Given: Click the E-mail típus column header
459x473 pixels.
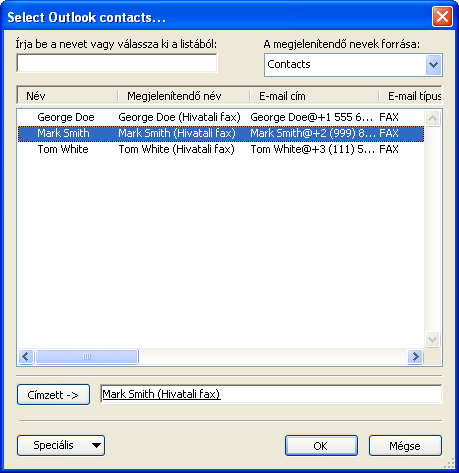Looking at the screenshot, I should pyautogui.click(x=411, y=96).
